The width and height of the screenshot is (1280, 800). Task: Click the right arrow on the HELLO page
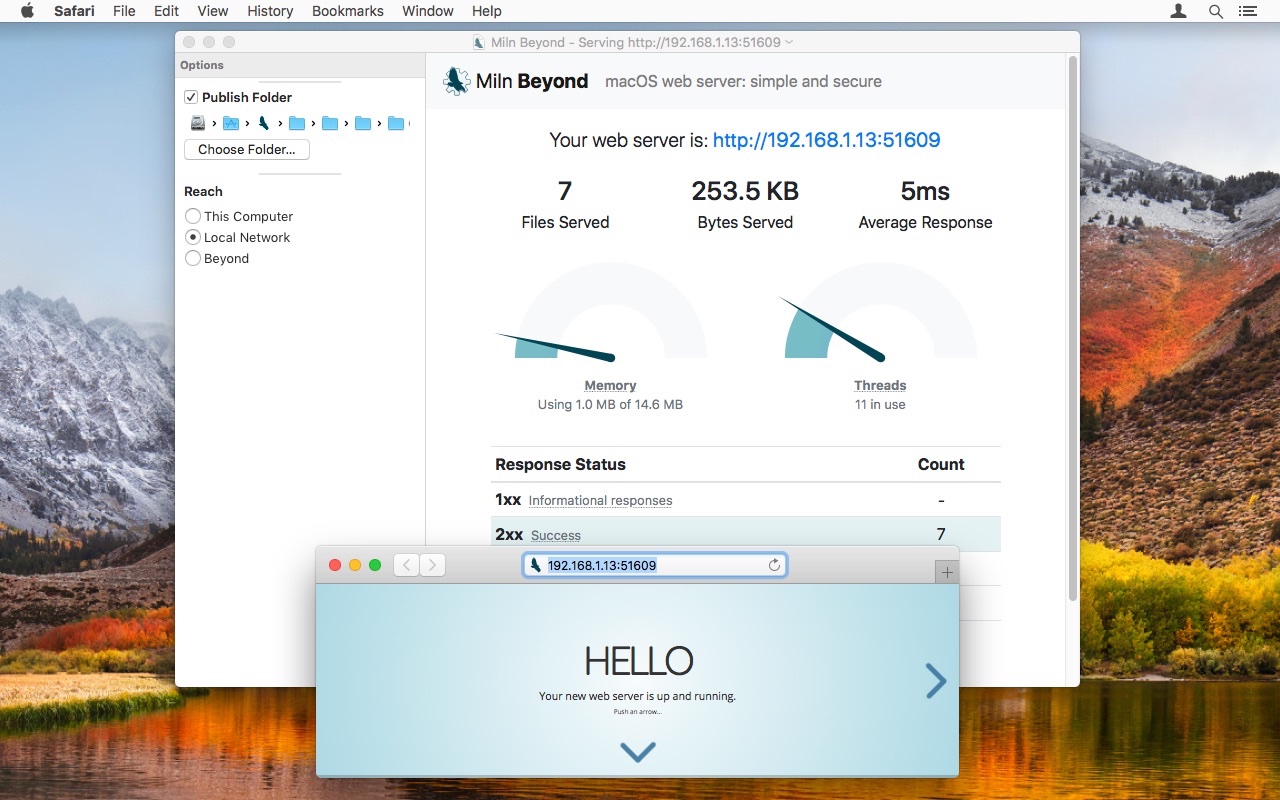[936, 681]
